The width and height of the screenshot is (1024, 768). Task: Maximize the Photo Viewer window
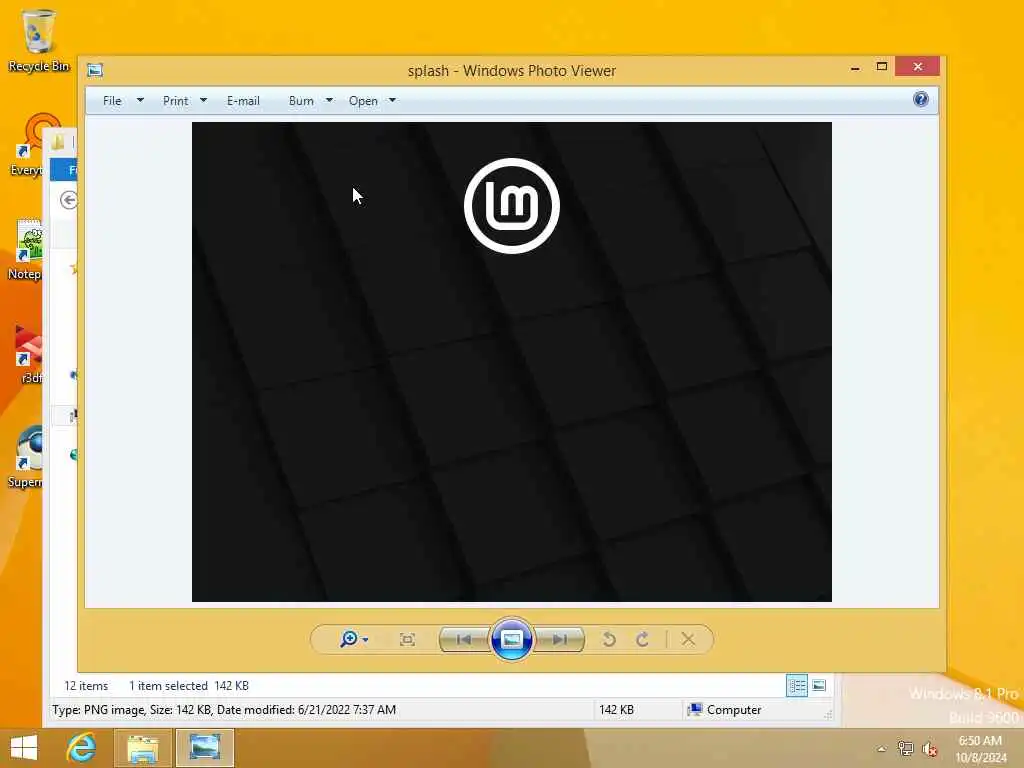point(882,67)
